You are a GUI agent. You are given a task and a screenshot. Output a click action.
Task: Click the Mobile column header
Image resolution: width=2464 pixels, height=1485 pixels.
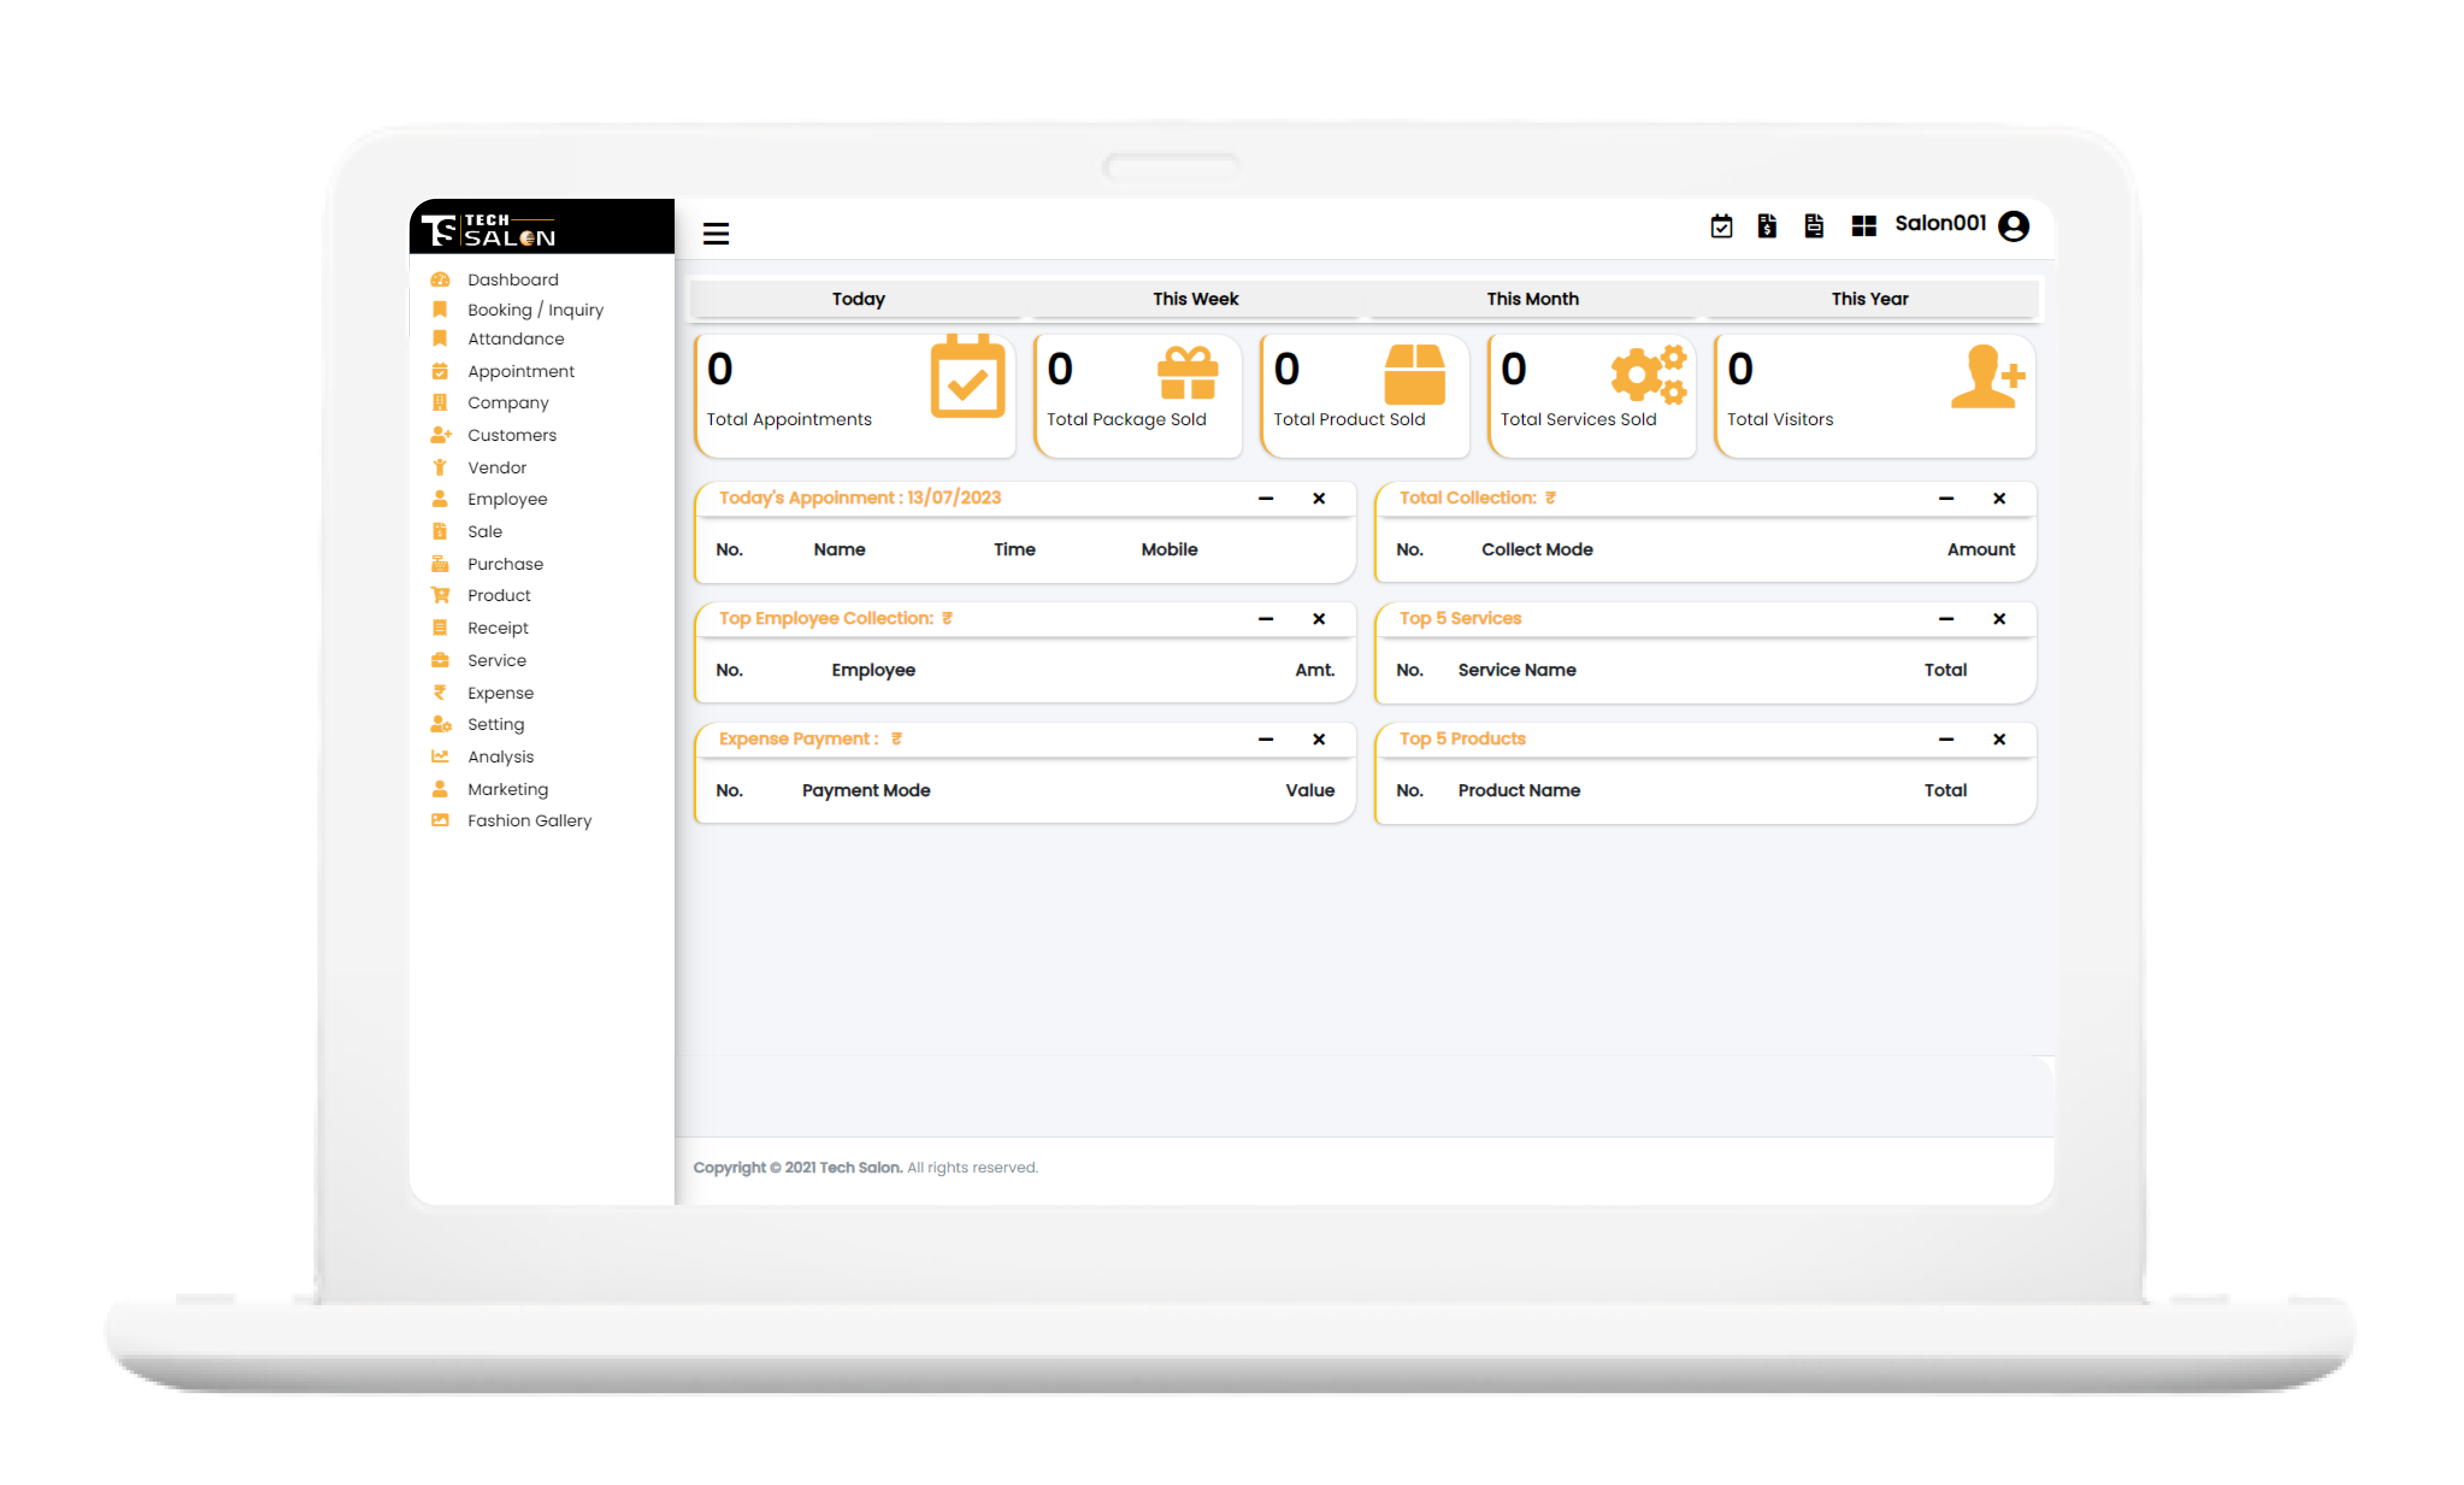1169,550
